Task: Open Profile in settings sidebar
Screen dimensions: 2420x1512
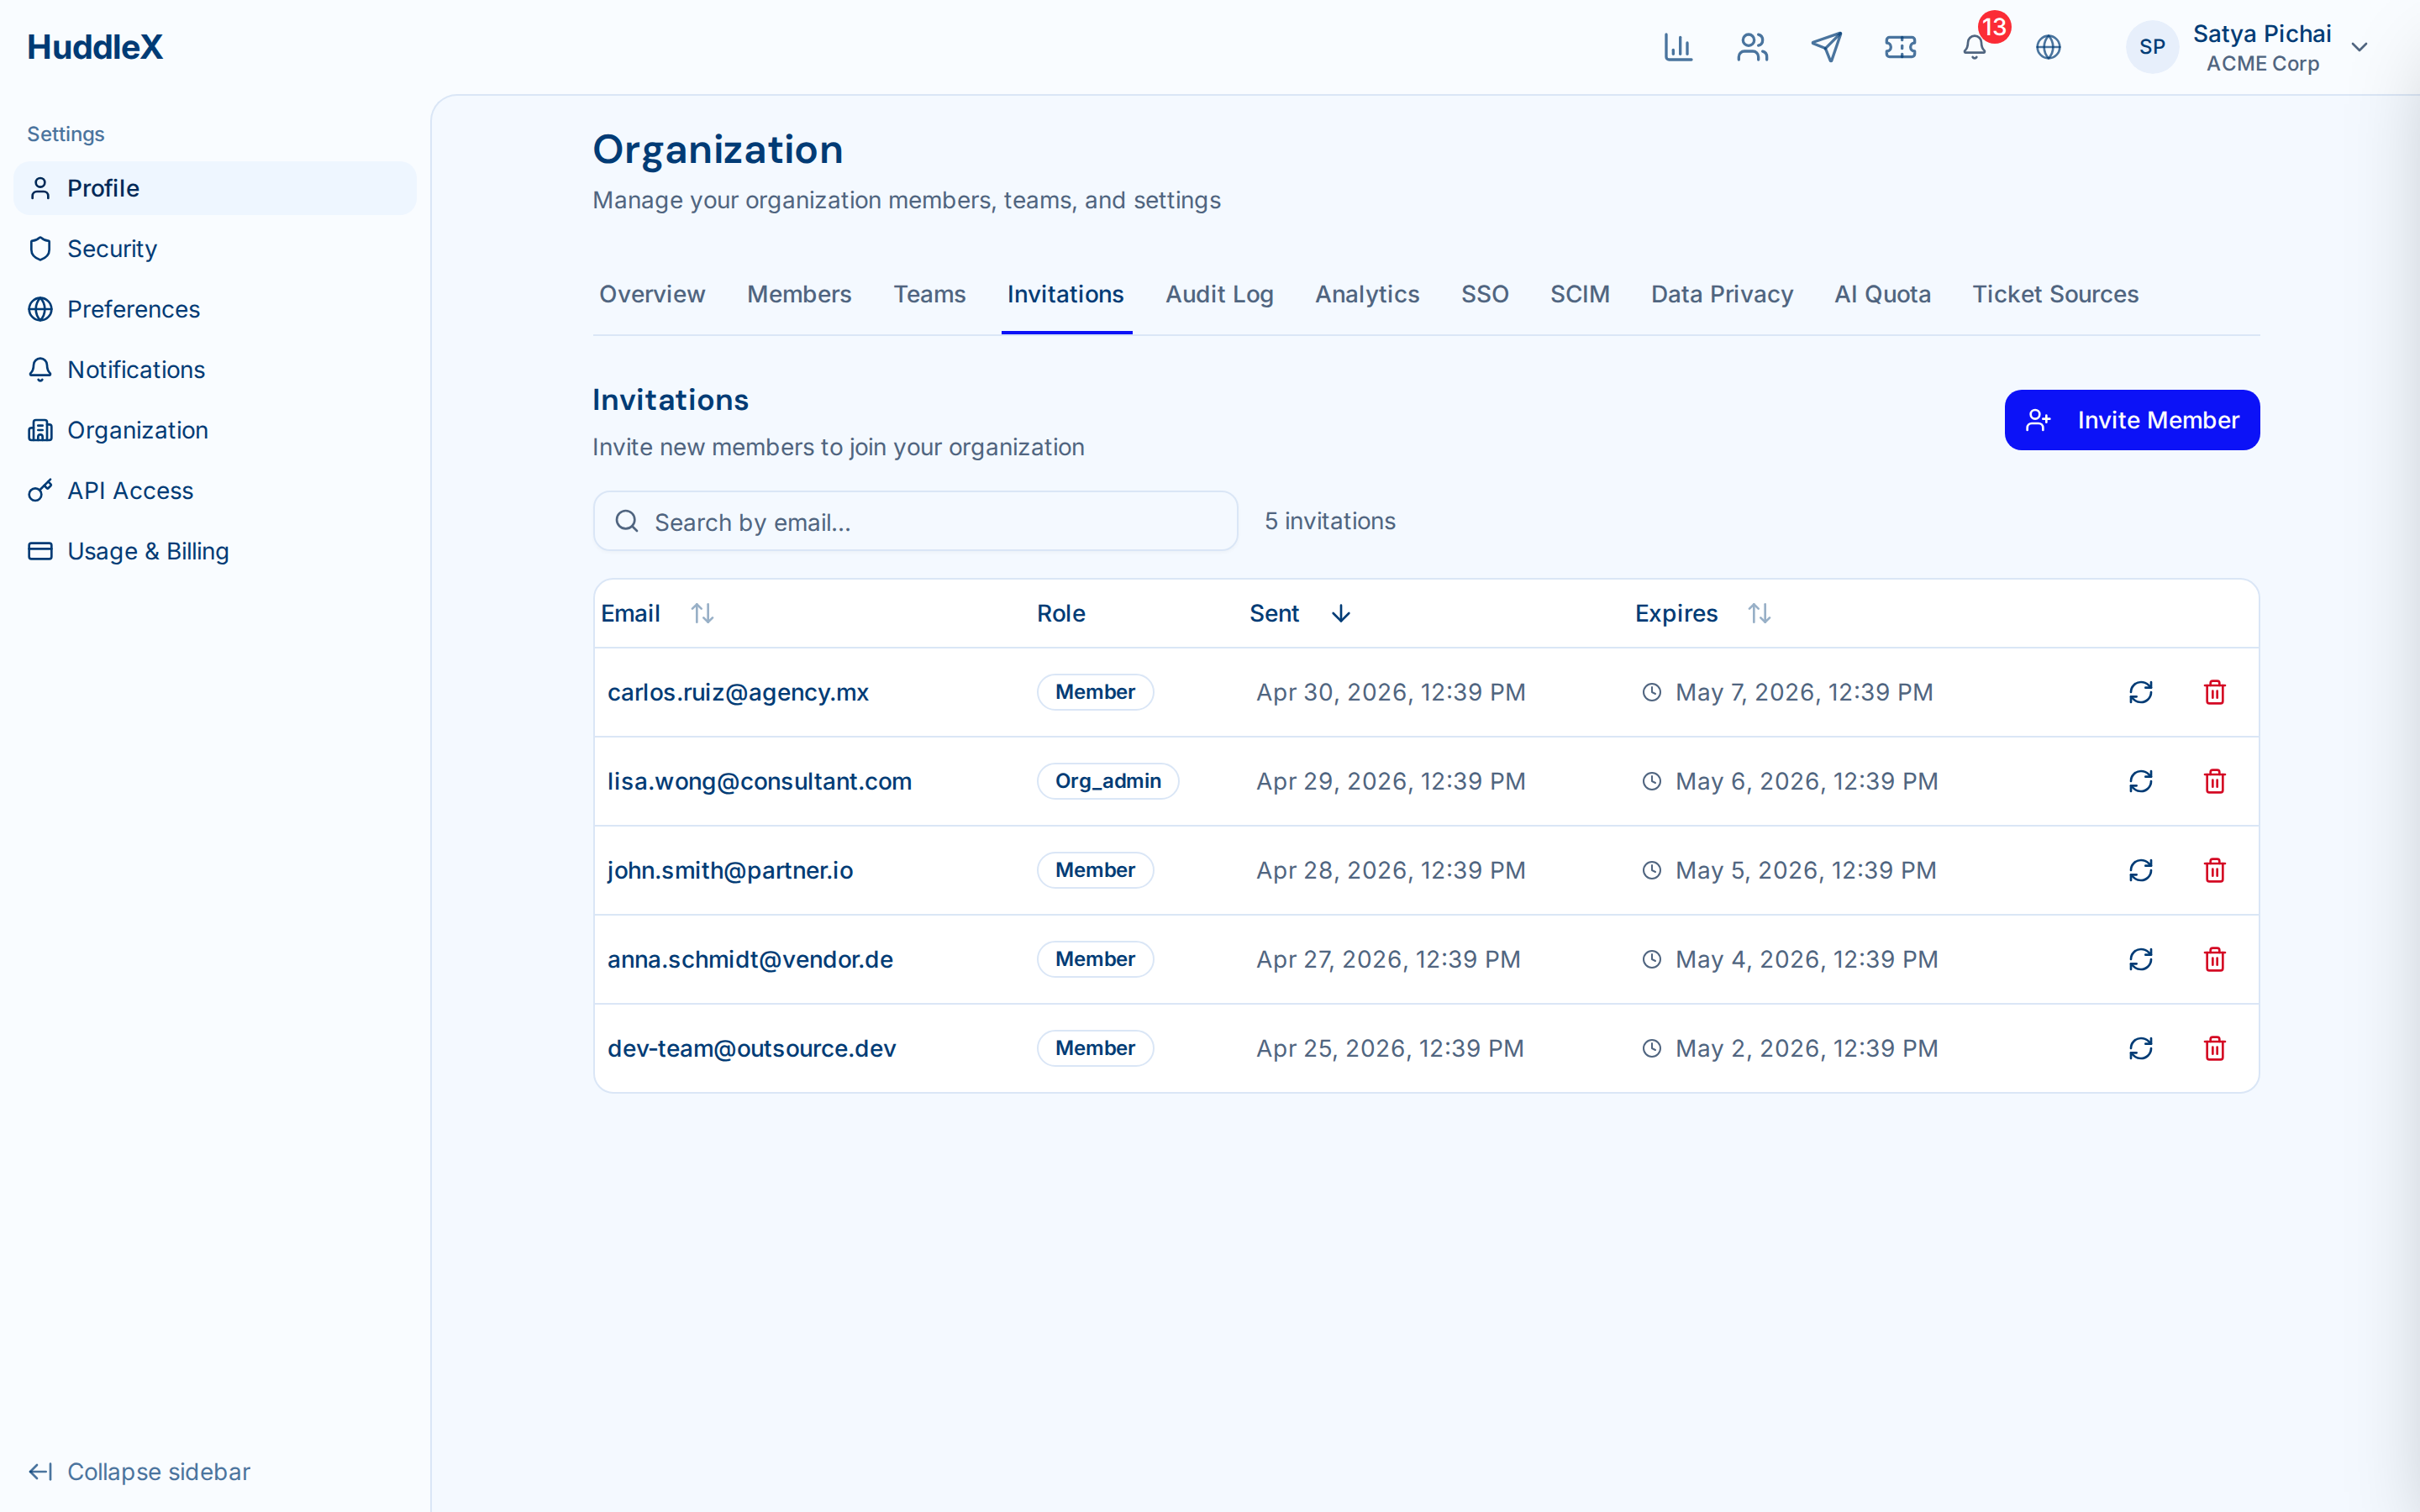Action: (x=215, y=188)
